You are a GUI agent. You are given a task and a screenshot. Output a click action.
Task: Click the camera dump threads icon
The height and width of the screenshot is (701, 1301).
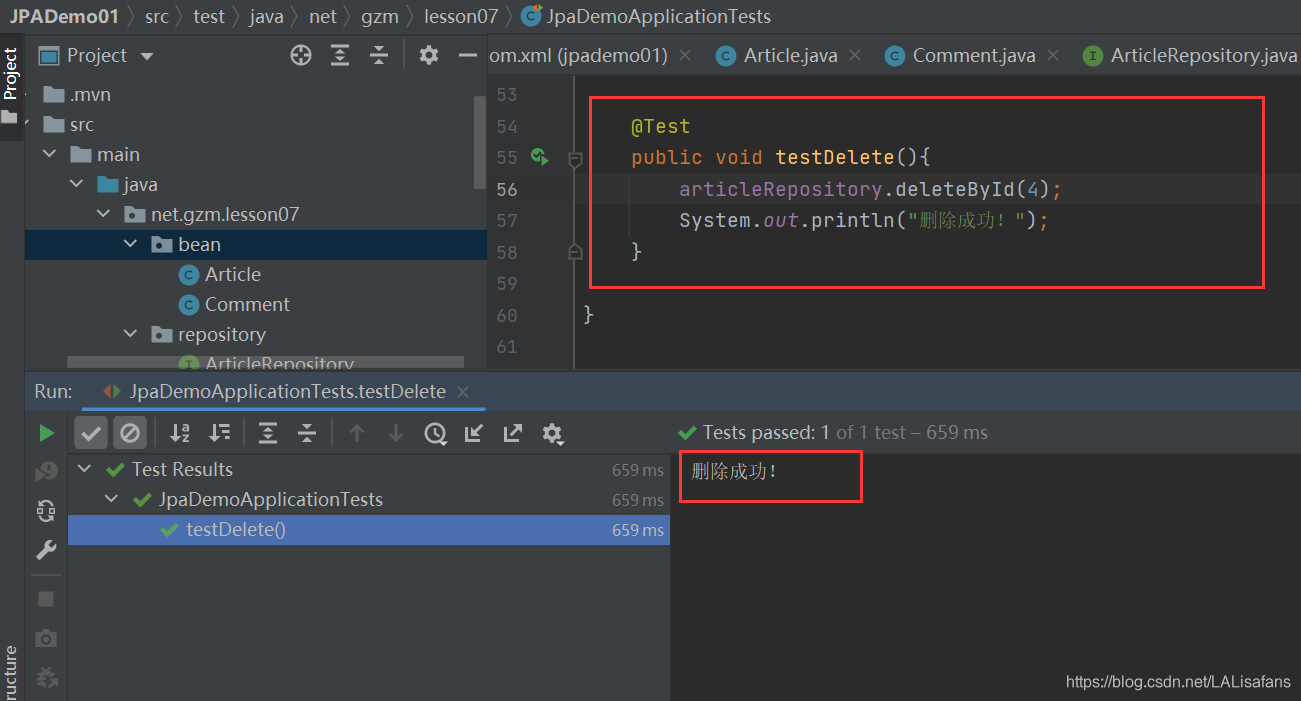46,638
